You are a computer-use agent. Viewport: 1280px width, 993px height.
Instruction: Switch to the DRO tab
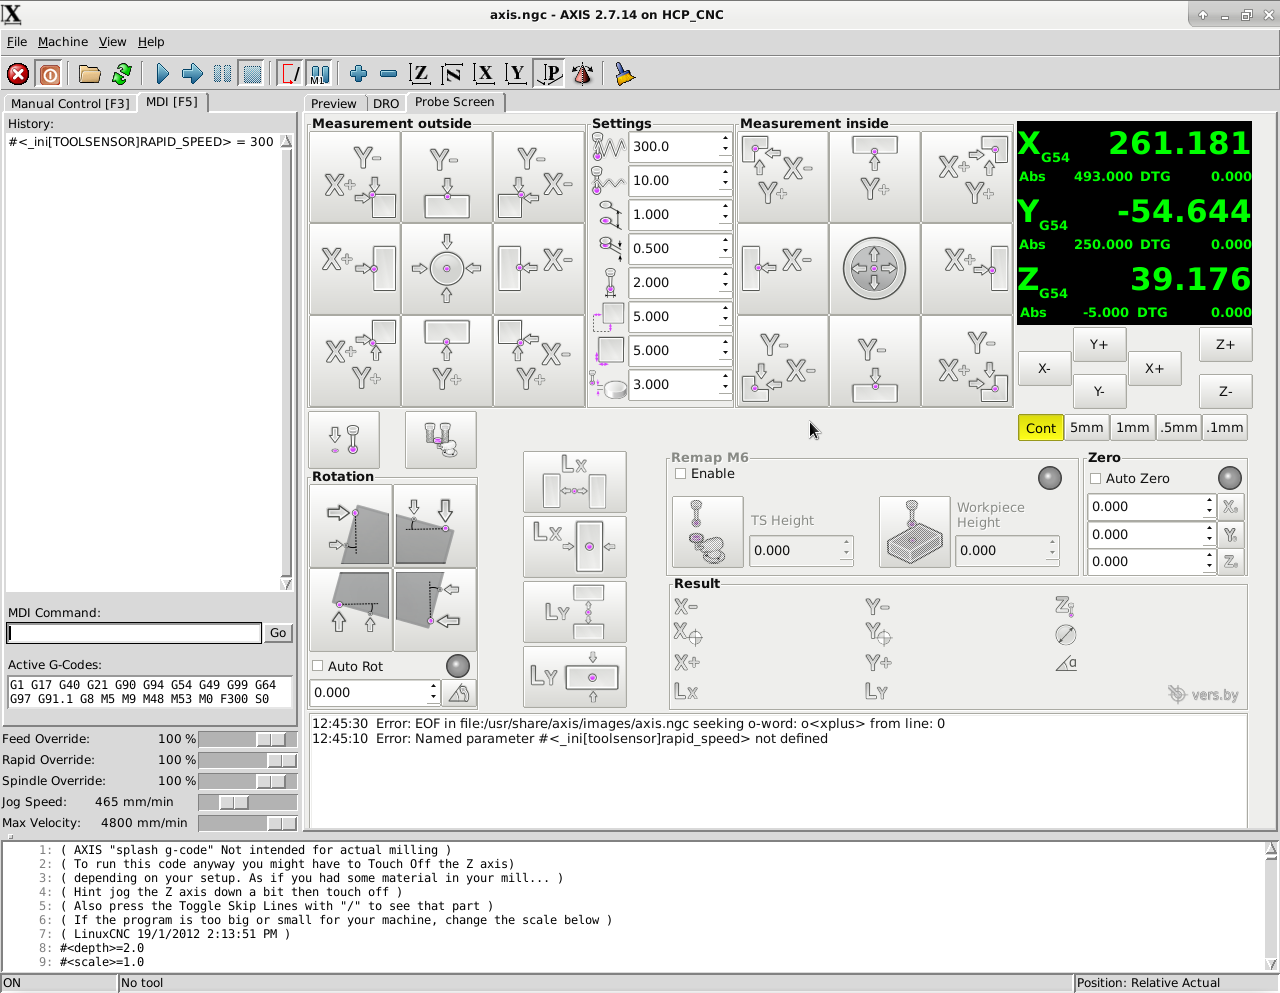[386, 104]
